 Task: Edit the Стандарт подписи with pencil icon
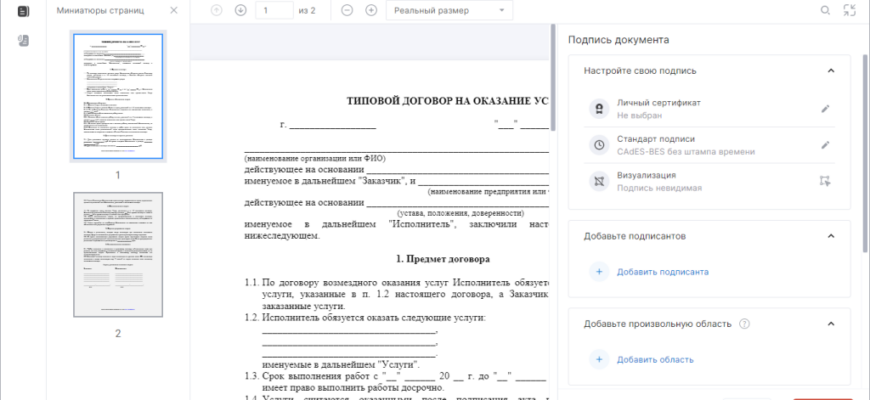(x=825, y=145)
